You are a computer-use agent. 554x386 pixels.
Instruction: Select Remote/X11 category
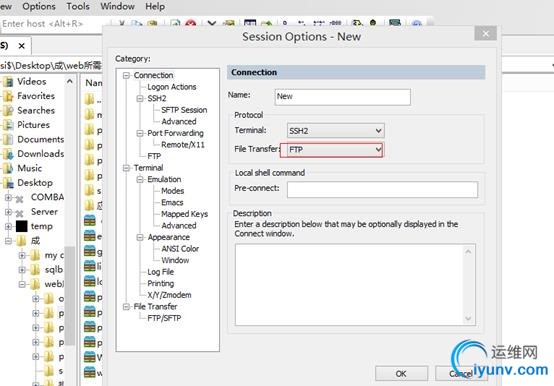pyautogui.click(x=183, y=145)
